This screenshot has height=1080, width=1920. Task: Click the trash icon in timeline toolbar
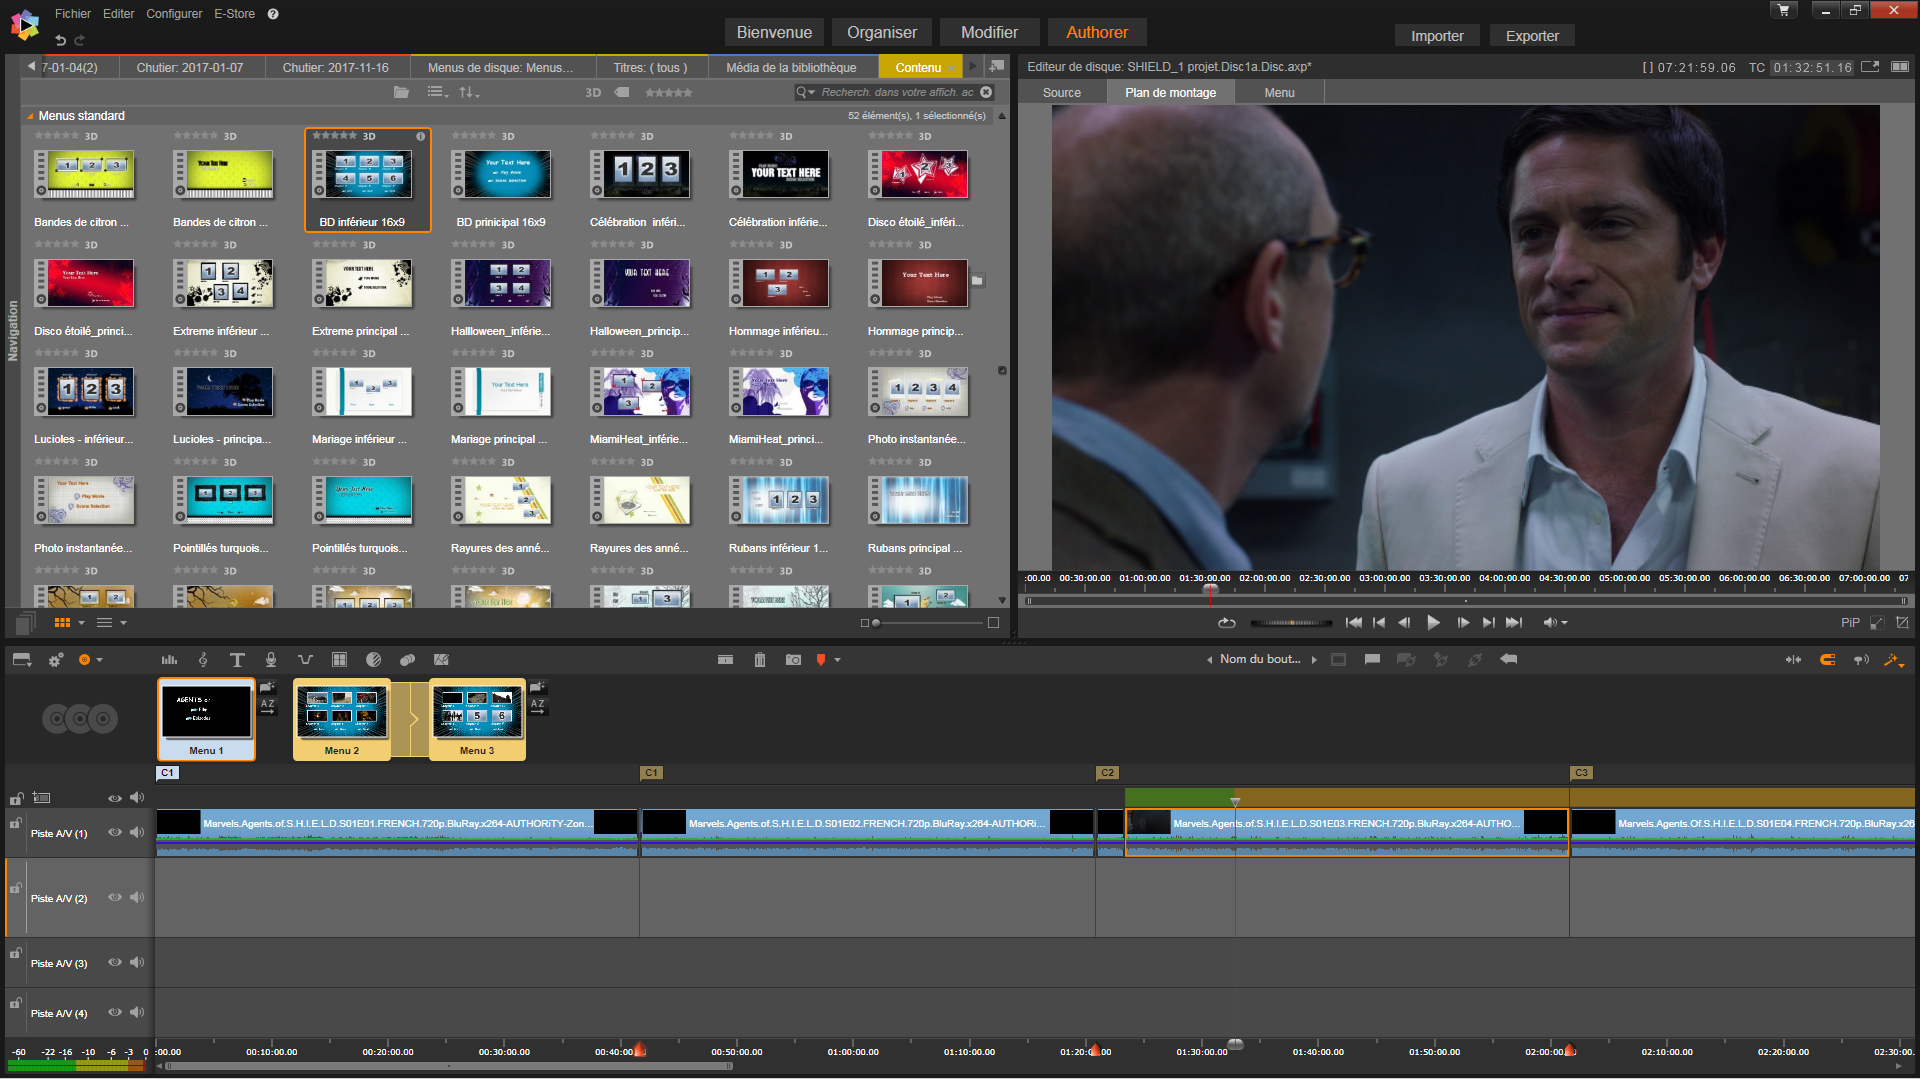pos(760,660)
